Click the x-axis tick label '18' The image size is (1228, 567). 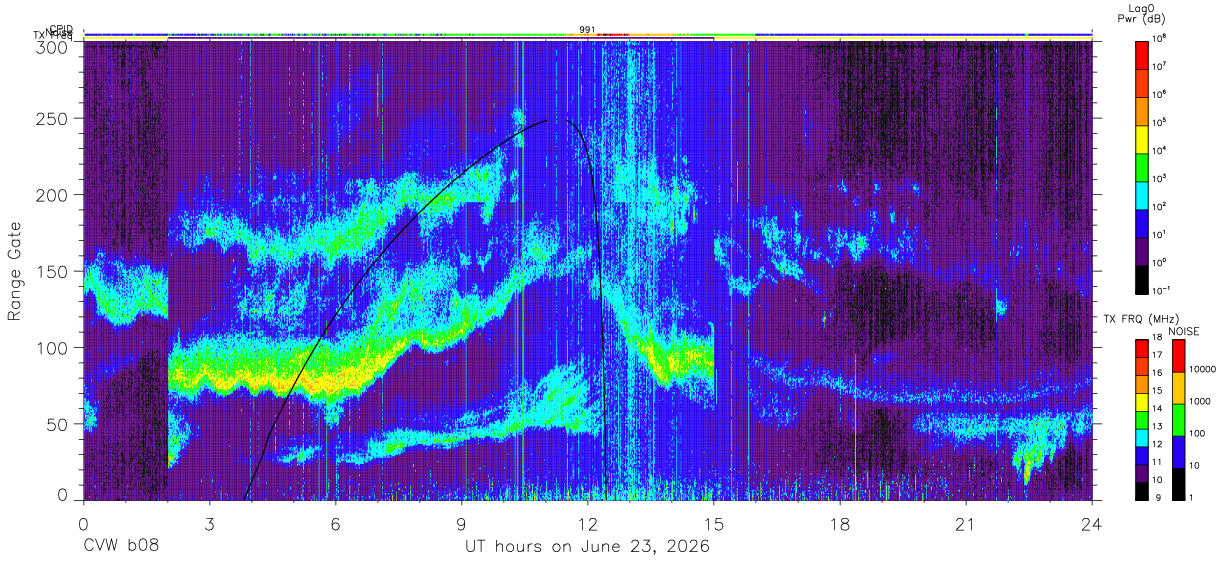[839, 524]
